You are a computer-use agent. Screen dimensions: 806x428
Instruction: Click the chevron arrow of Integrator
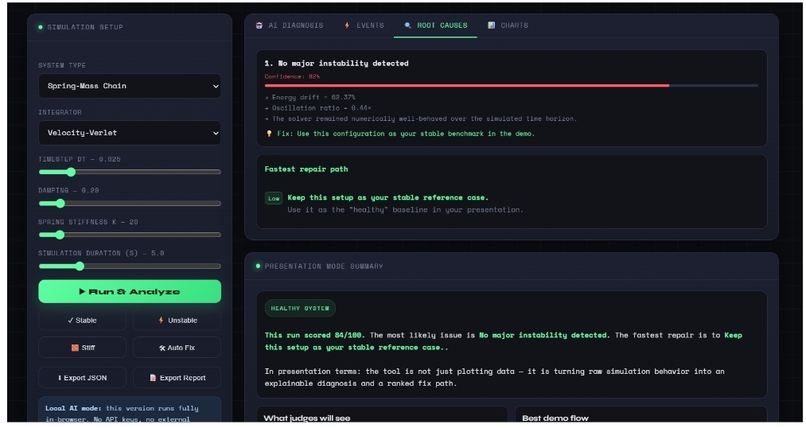click(x=215, y=133)
